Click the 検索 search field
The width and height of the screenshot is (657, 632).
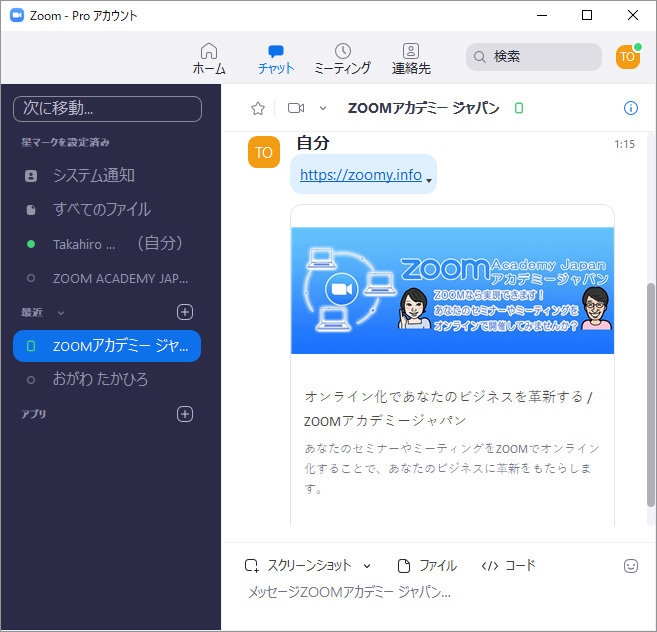pyautogui.click(x=535, y=57)
